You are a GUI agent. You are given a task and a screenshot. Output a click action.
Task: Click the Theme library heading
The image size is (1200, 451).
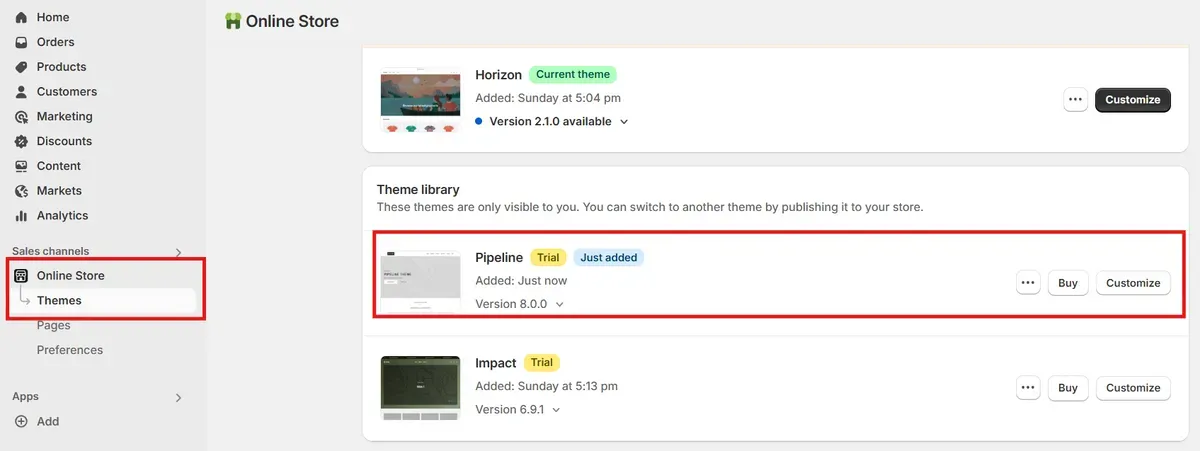[x=418, y=189]
